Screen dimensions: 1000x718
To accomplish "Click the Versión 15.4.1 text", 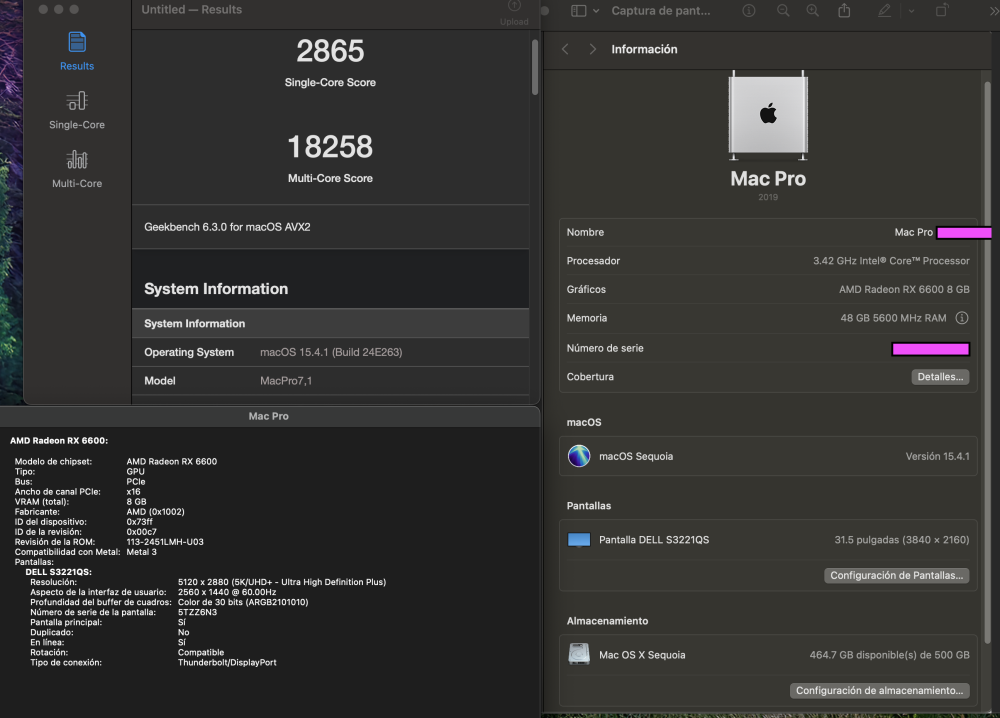I will pyautogui.click(x=938, y=457).
